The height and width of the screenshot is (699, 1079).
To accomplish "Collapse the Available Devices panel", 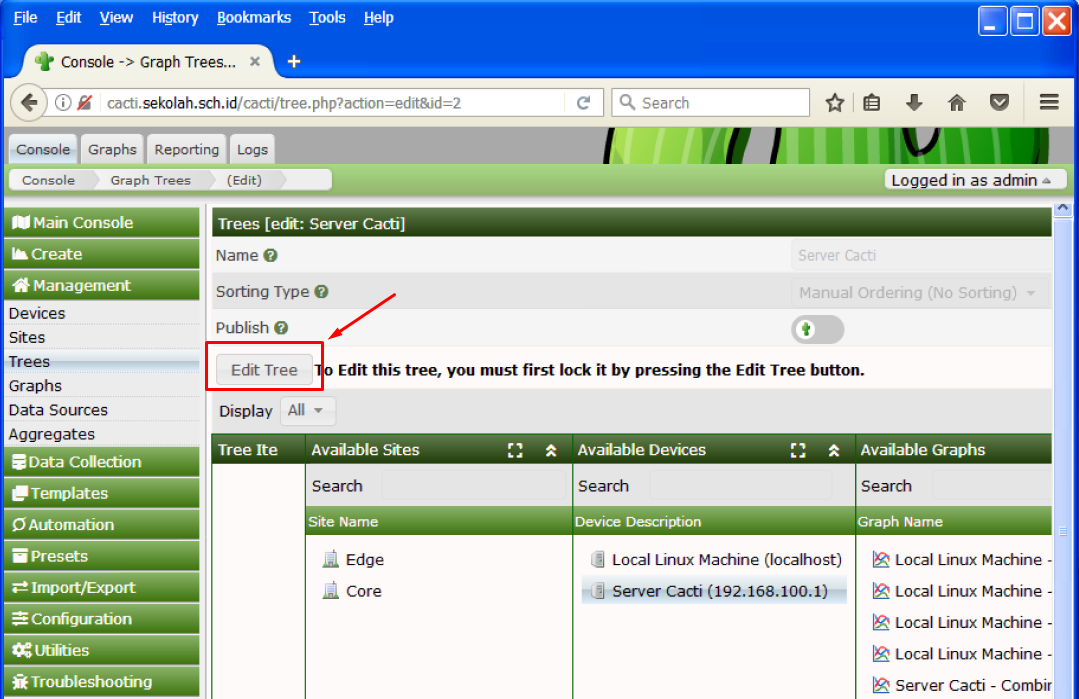I will click(x=834, y=451).
